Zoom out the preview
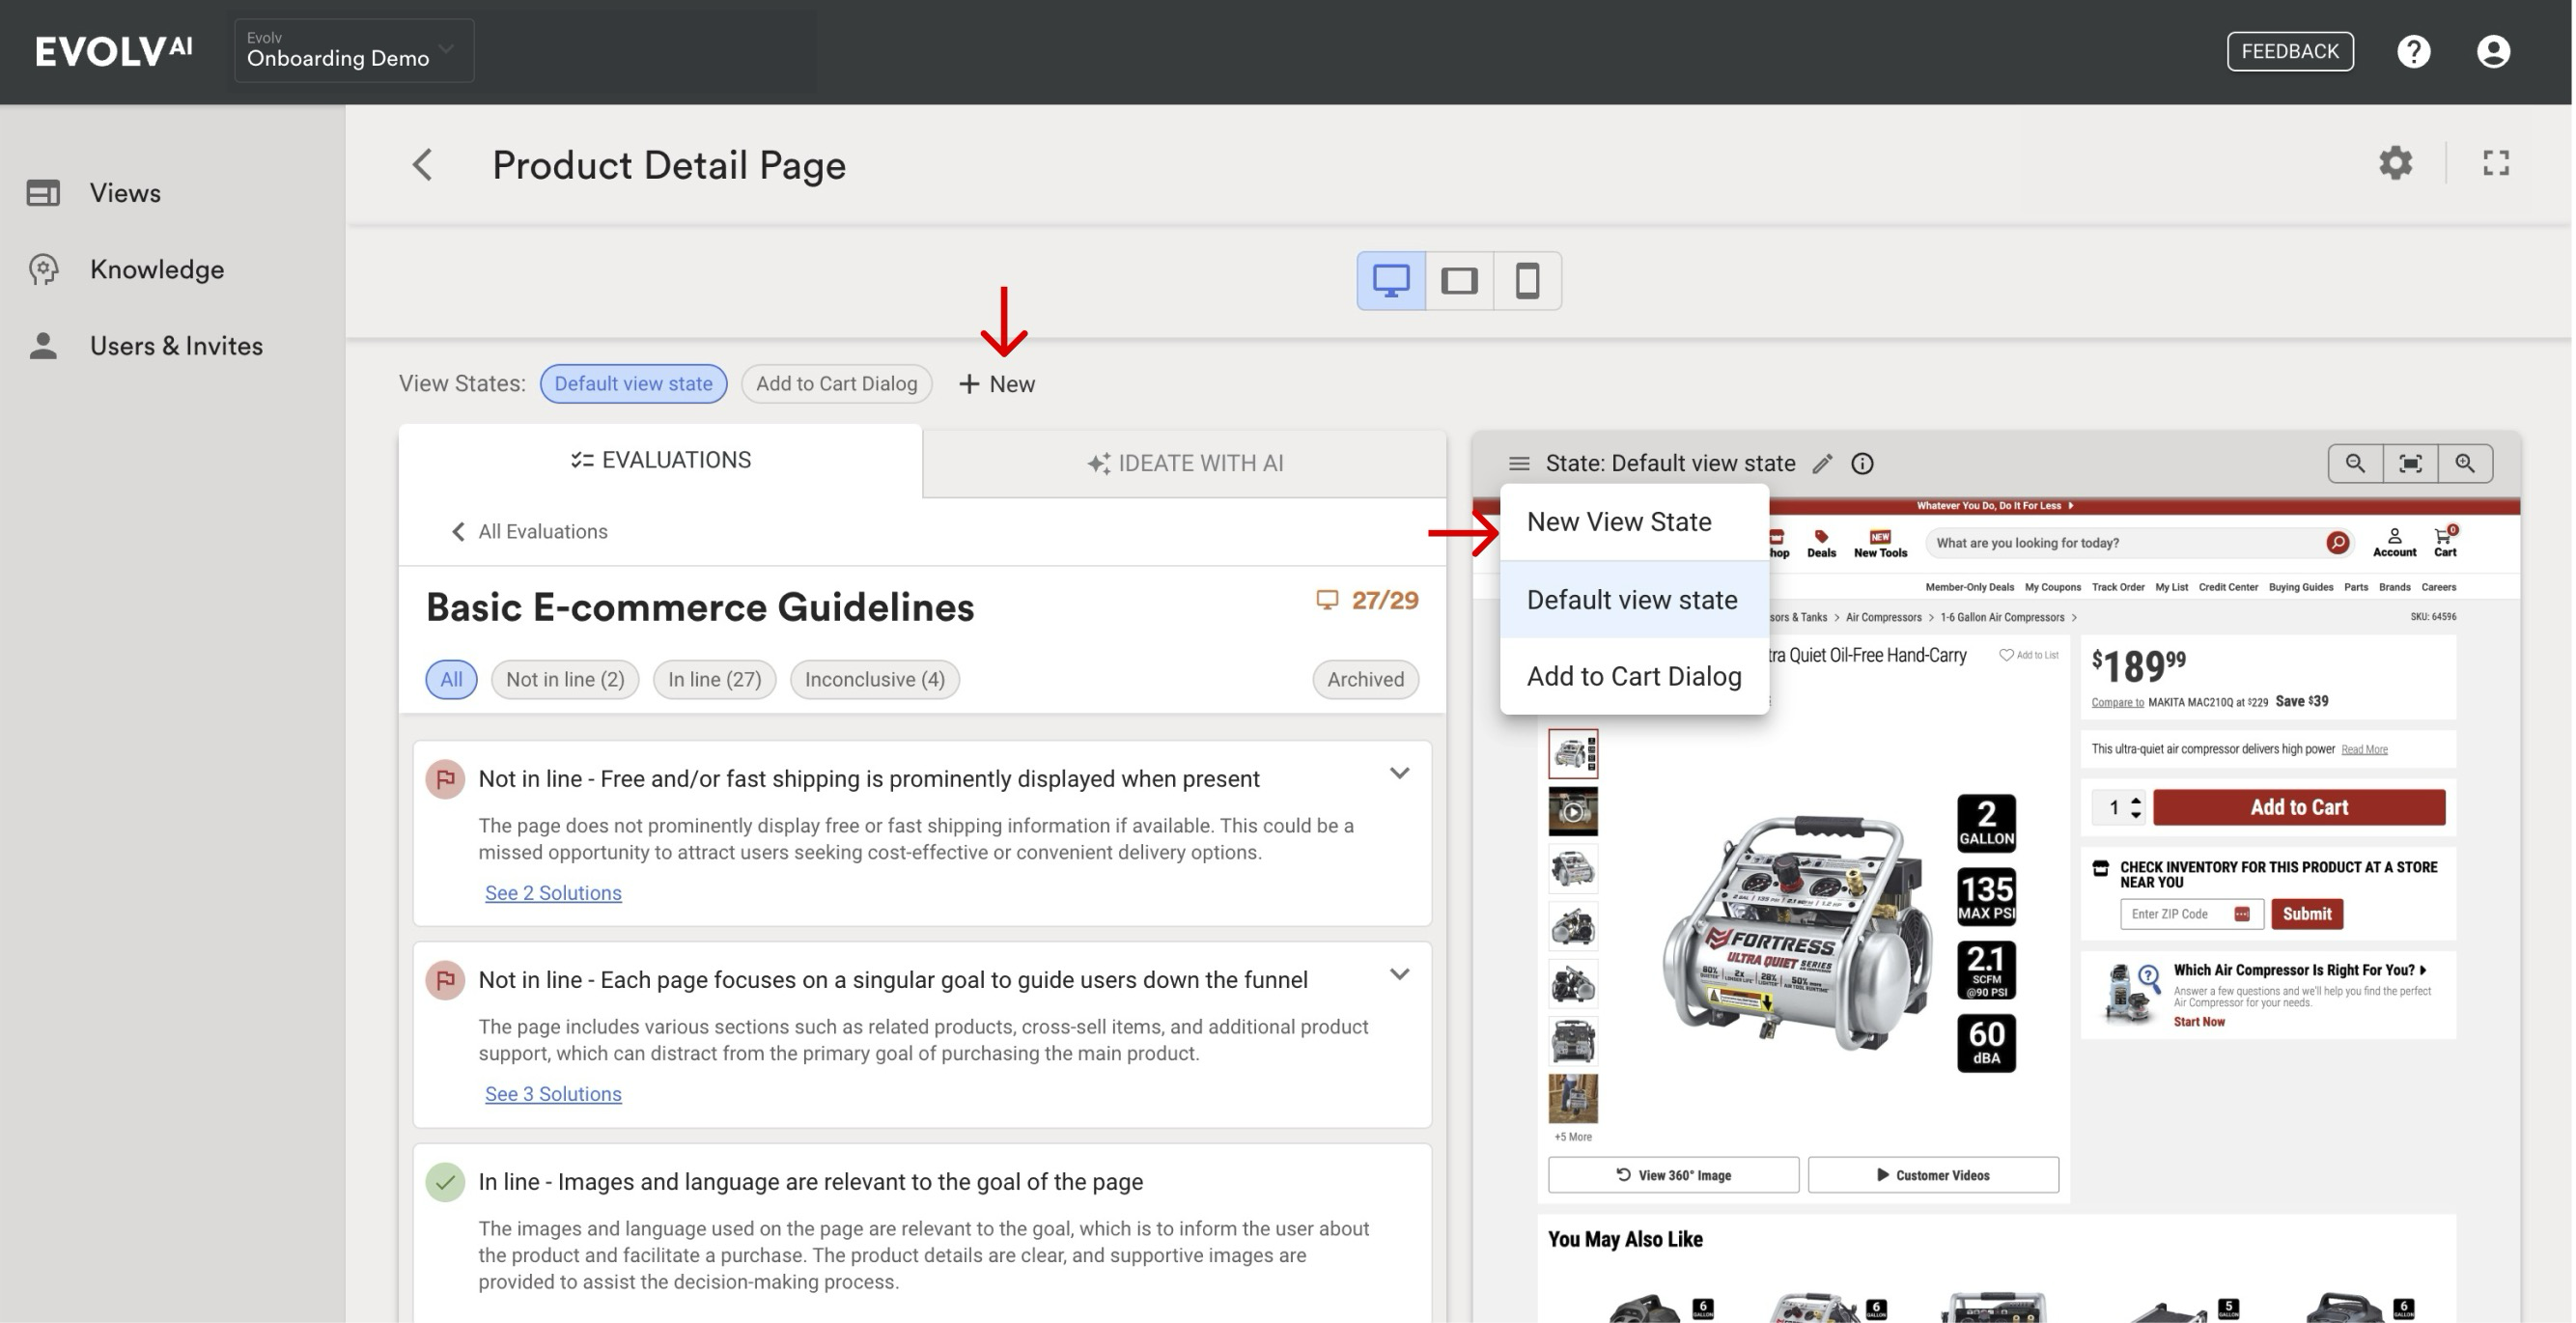This screenshot has width=2576, height=1323. coord(2355,463)
